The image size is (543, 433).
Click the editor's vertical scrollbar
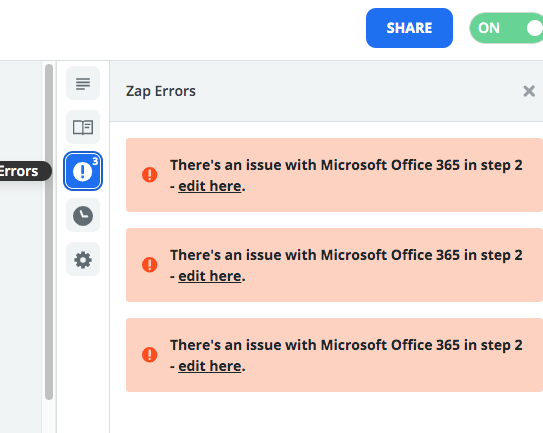coord(49,232)
